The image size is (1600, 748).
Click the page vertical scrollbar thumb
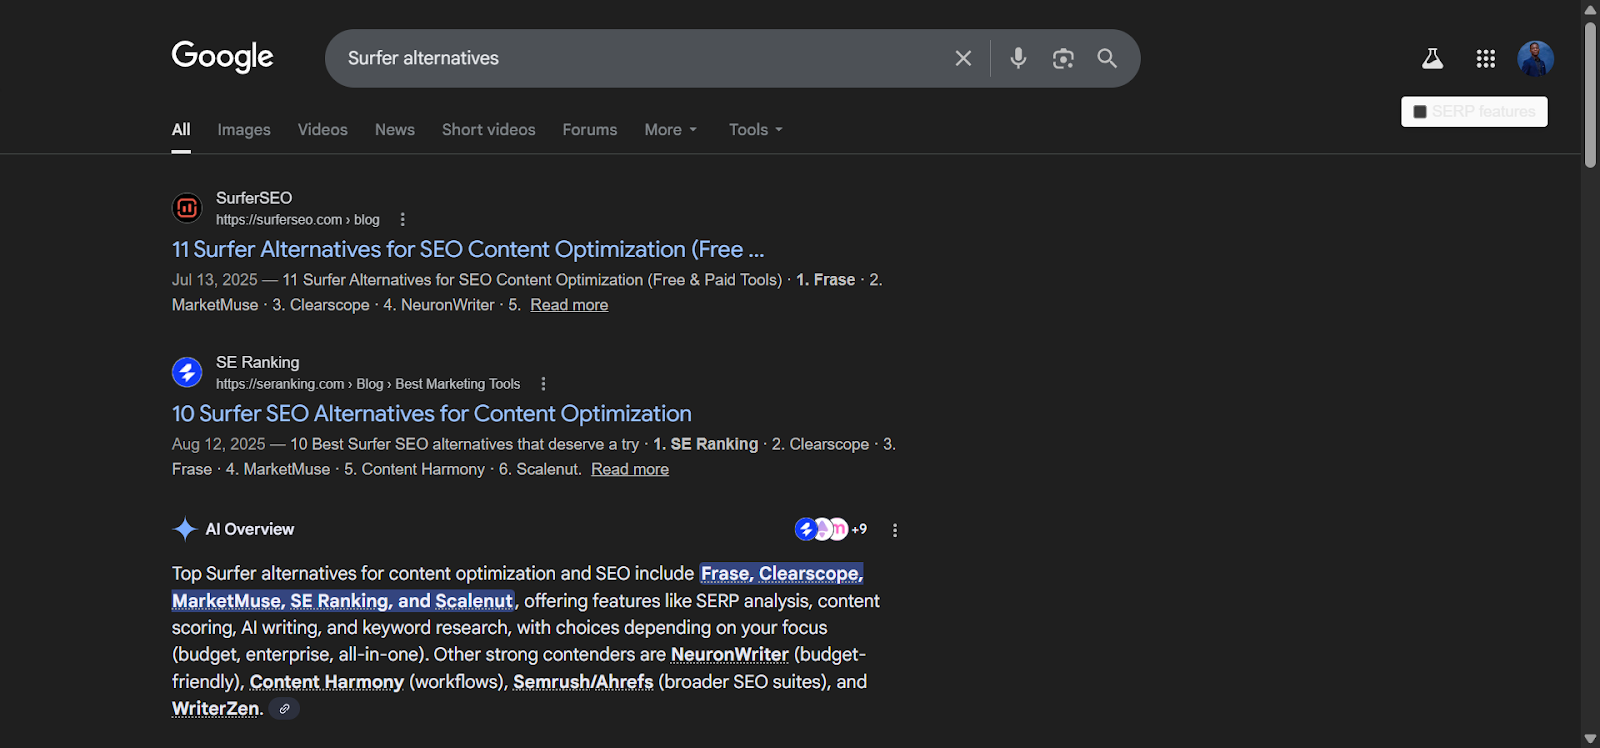pos(1590,95)
